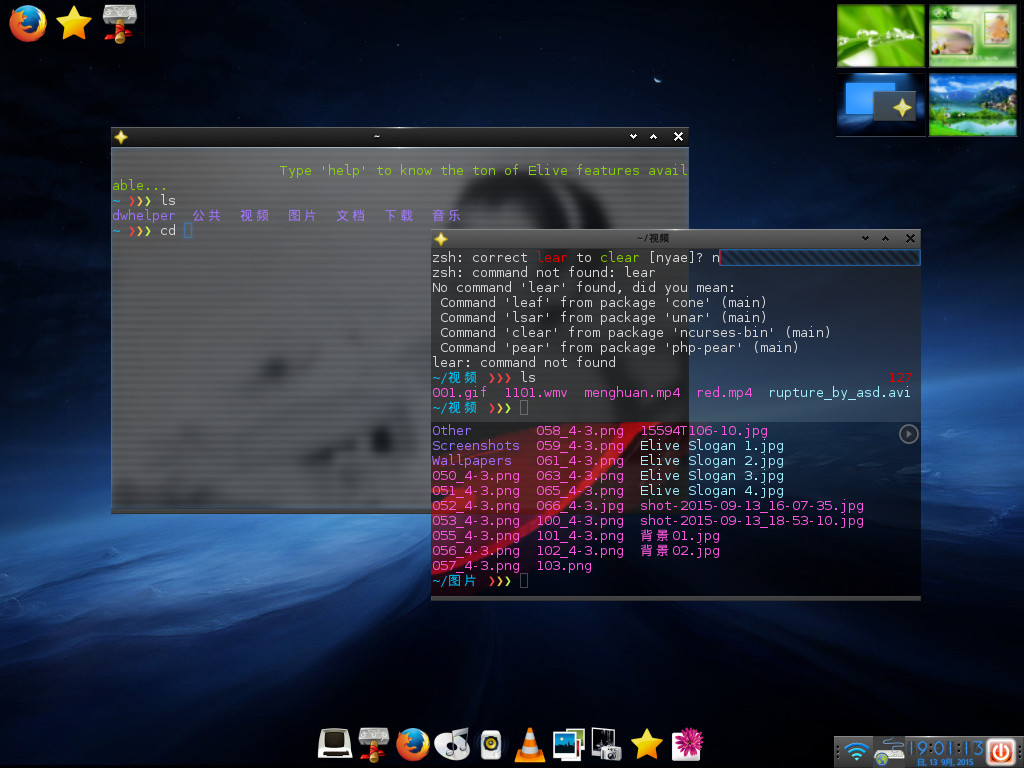Screen dimensions: 1024x768
Task: Click the round arrow button in the ~/图片 pane
Action: click(908, 434)
